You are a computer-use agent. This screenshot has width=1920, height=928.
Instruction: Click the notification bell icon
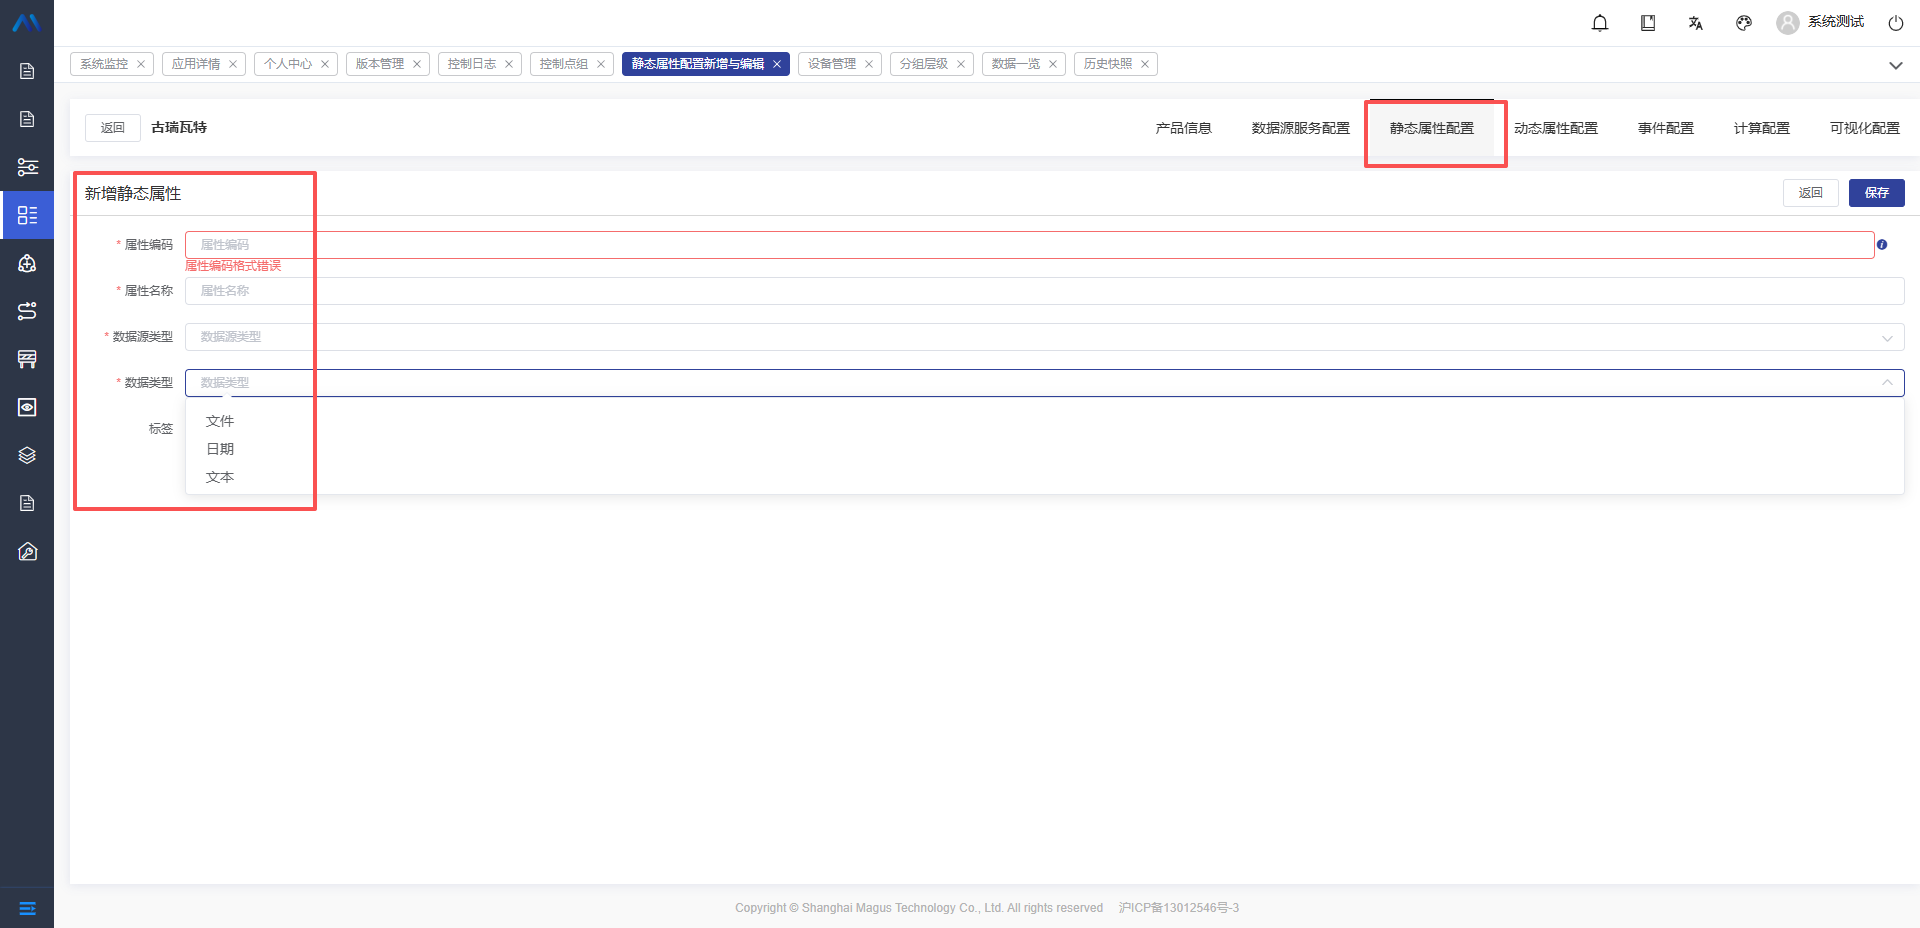click(1600, 23)
